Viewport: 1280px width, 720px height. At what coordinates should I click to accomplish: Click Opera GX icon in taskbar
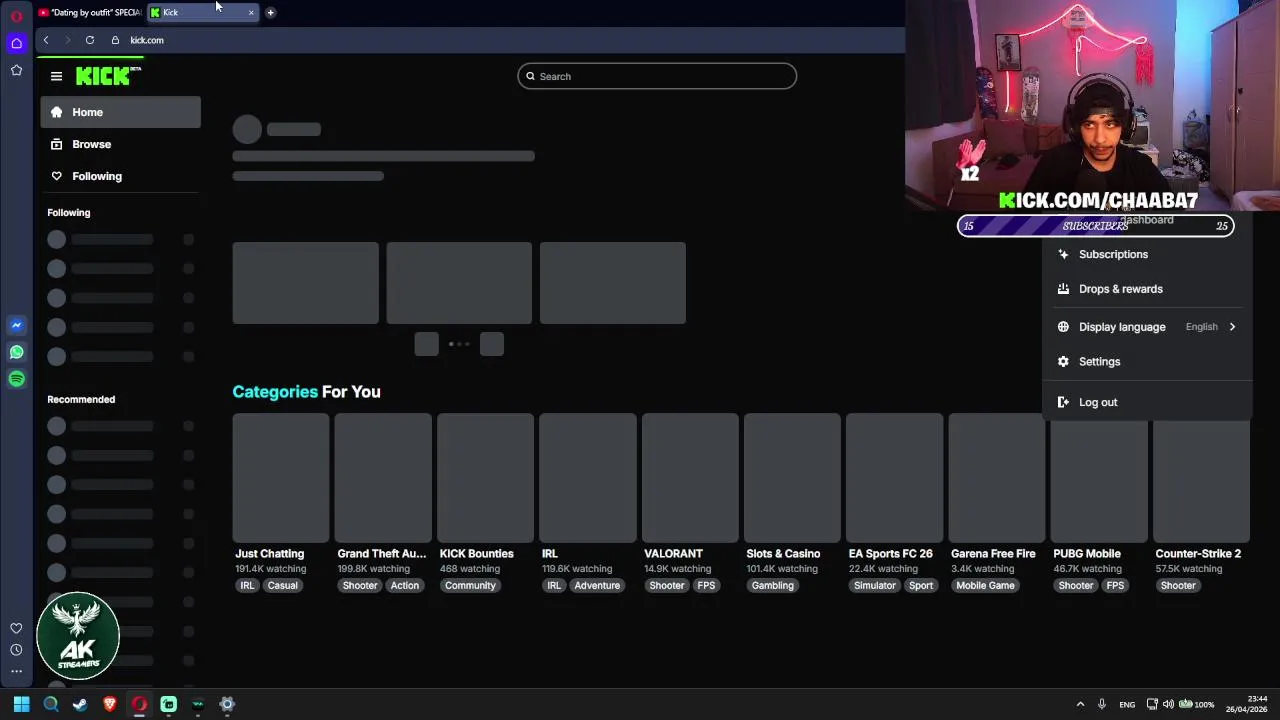coord(139,704)
